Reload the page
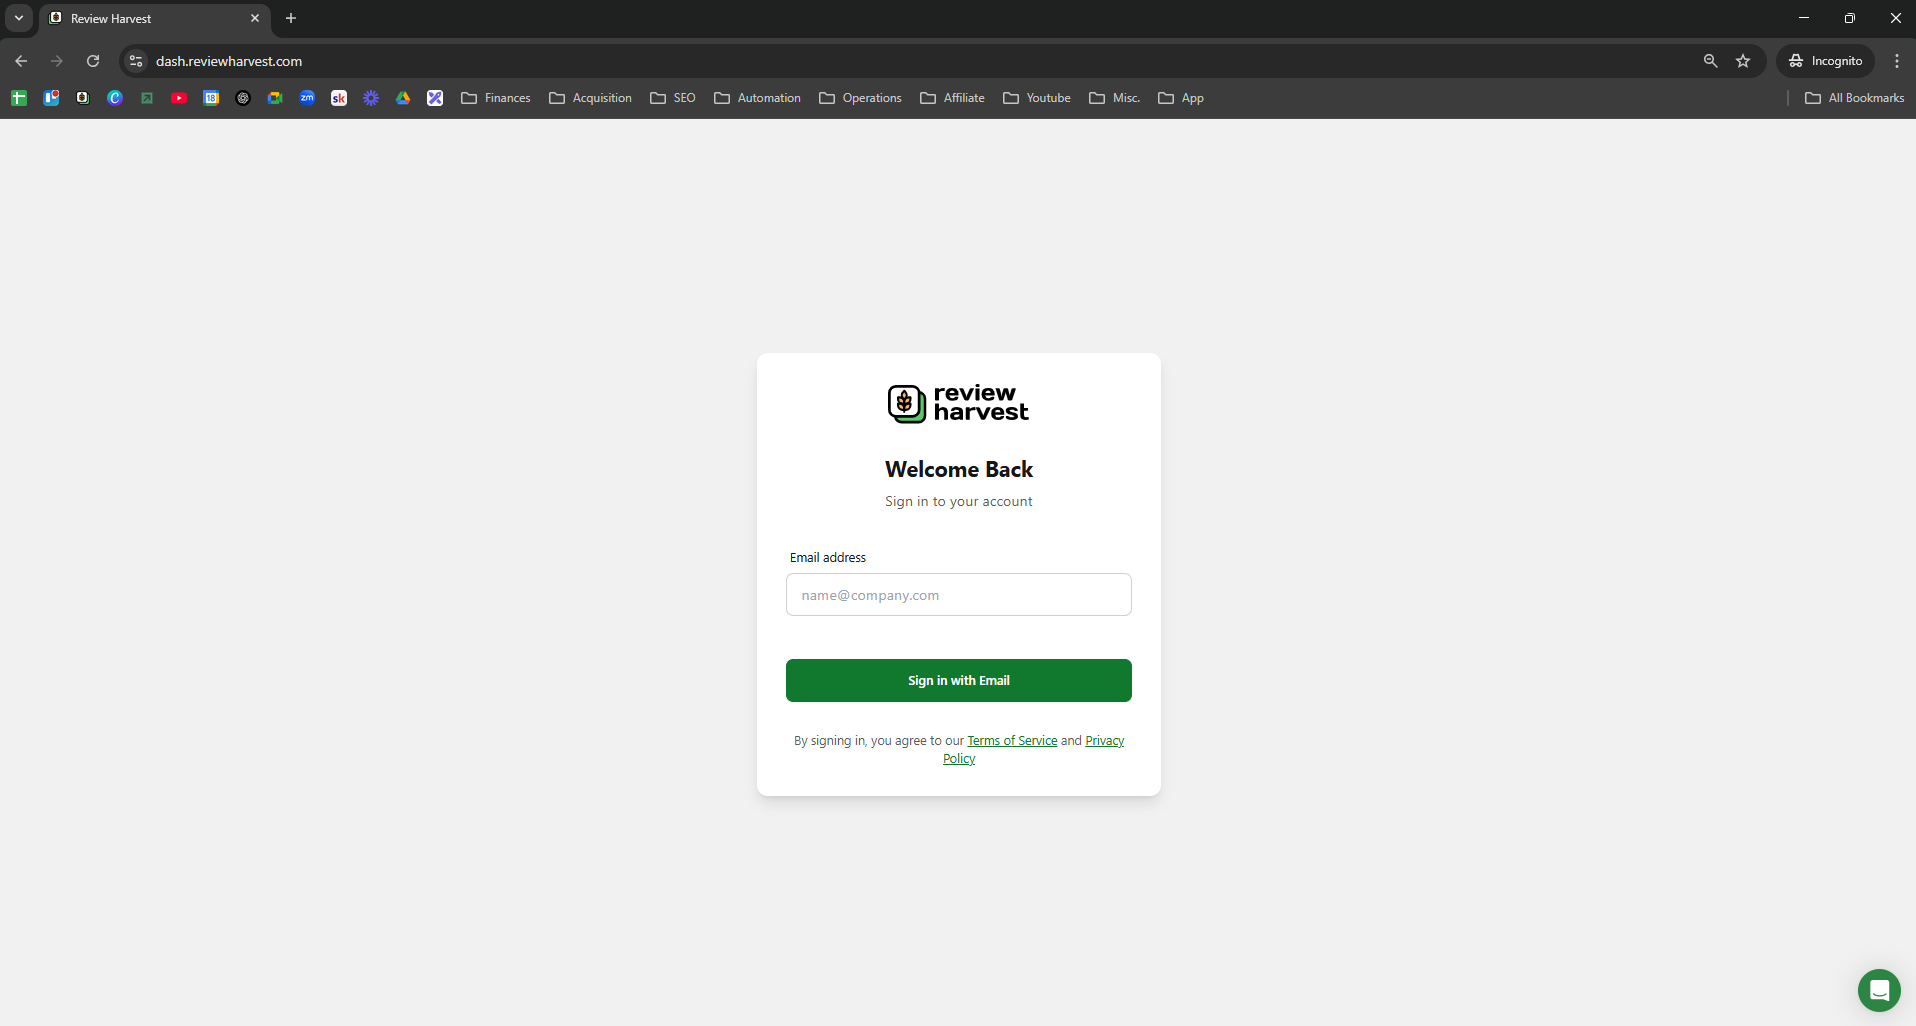The height and width of the screenshot is (1026, 1916). [93, 61]
